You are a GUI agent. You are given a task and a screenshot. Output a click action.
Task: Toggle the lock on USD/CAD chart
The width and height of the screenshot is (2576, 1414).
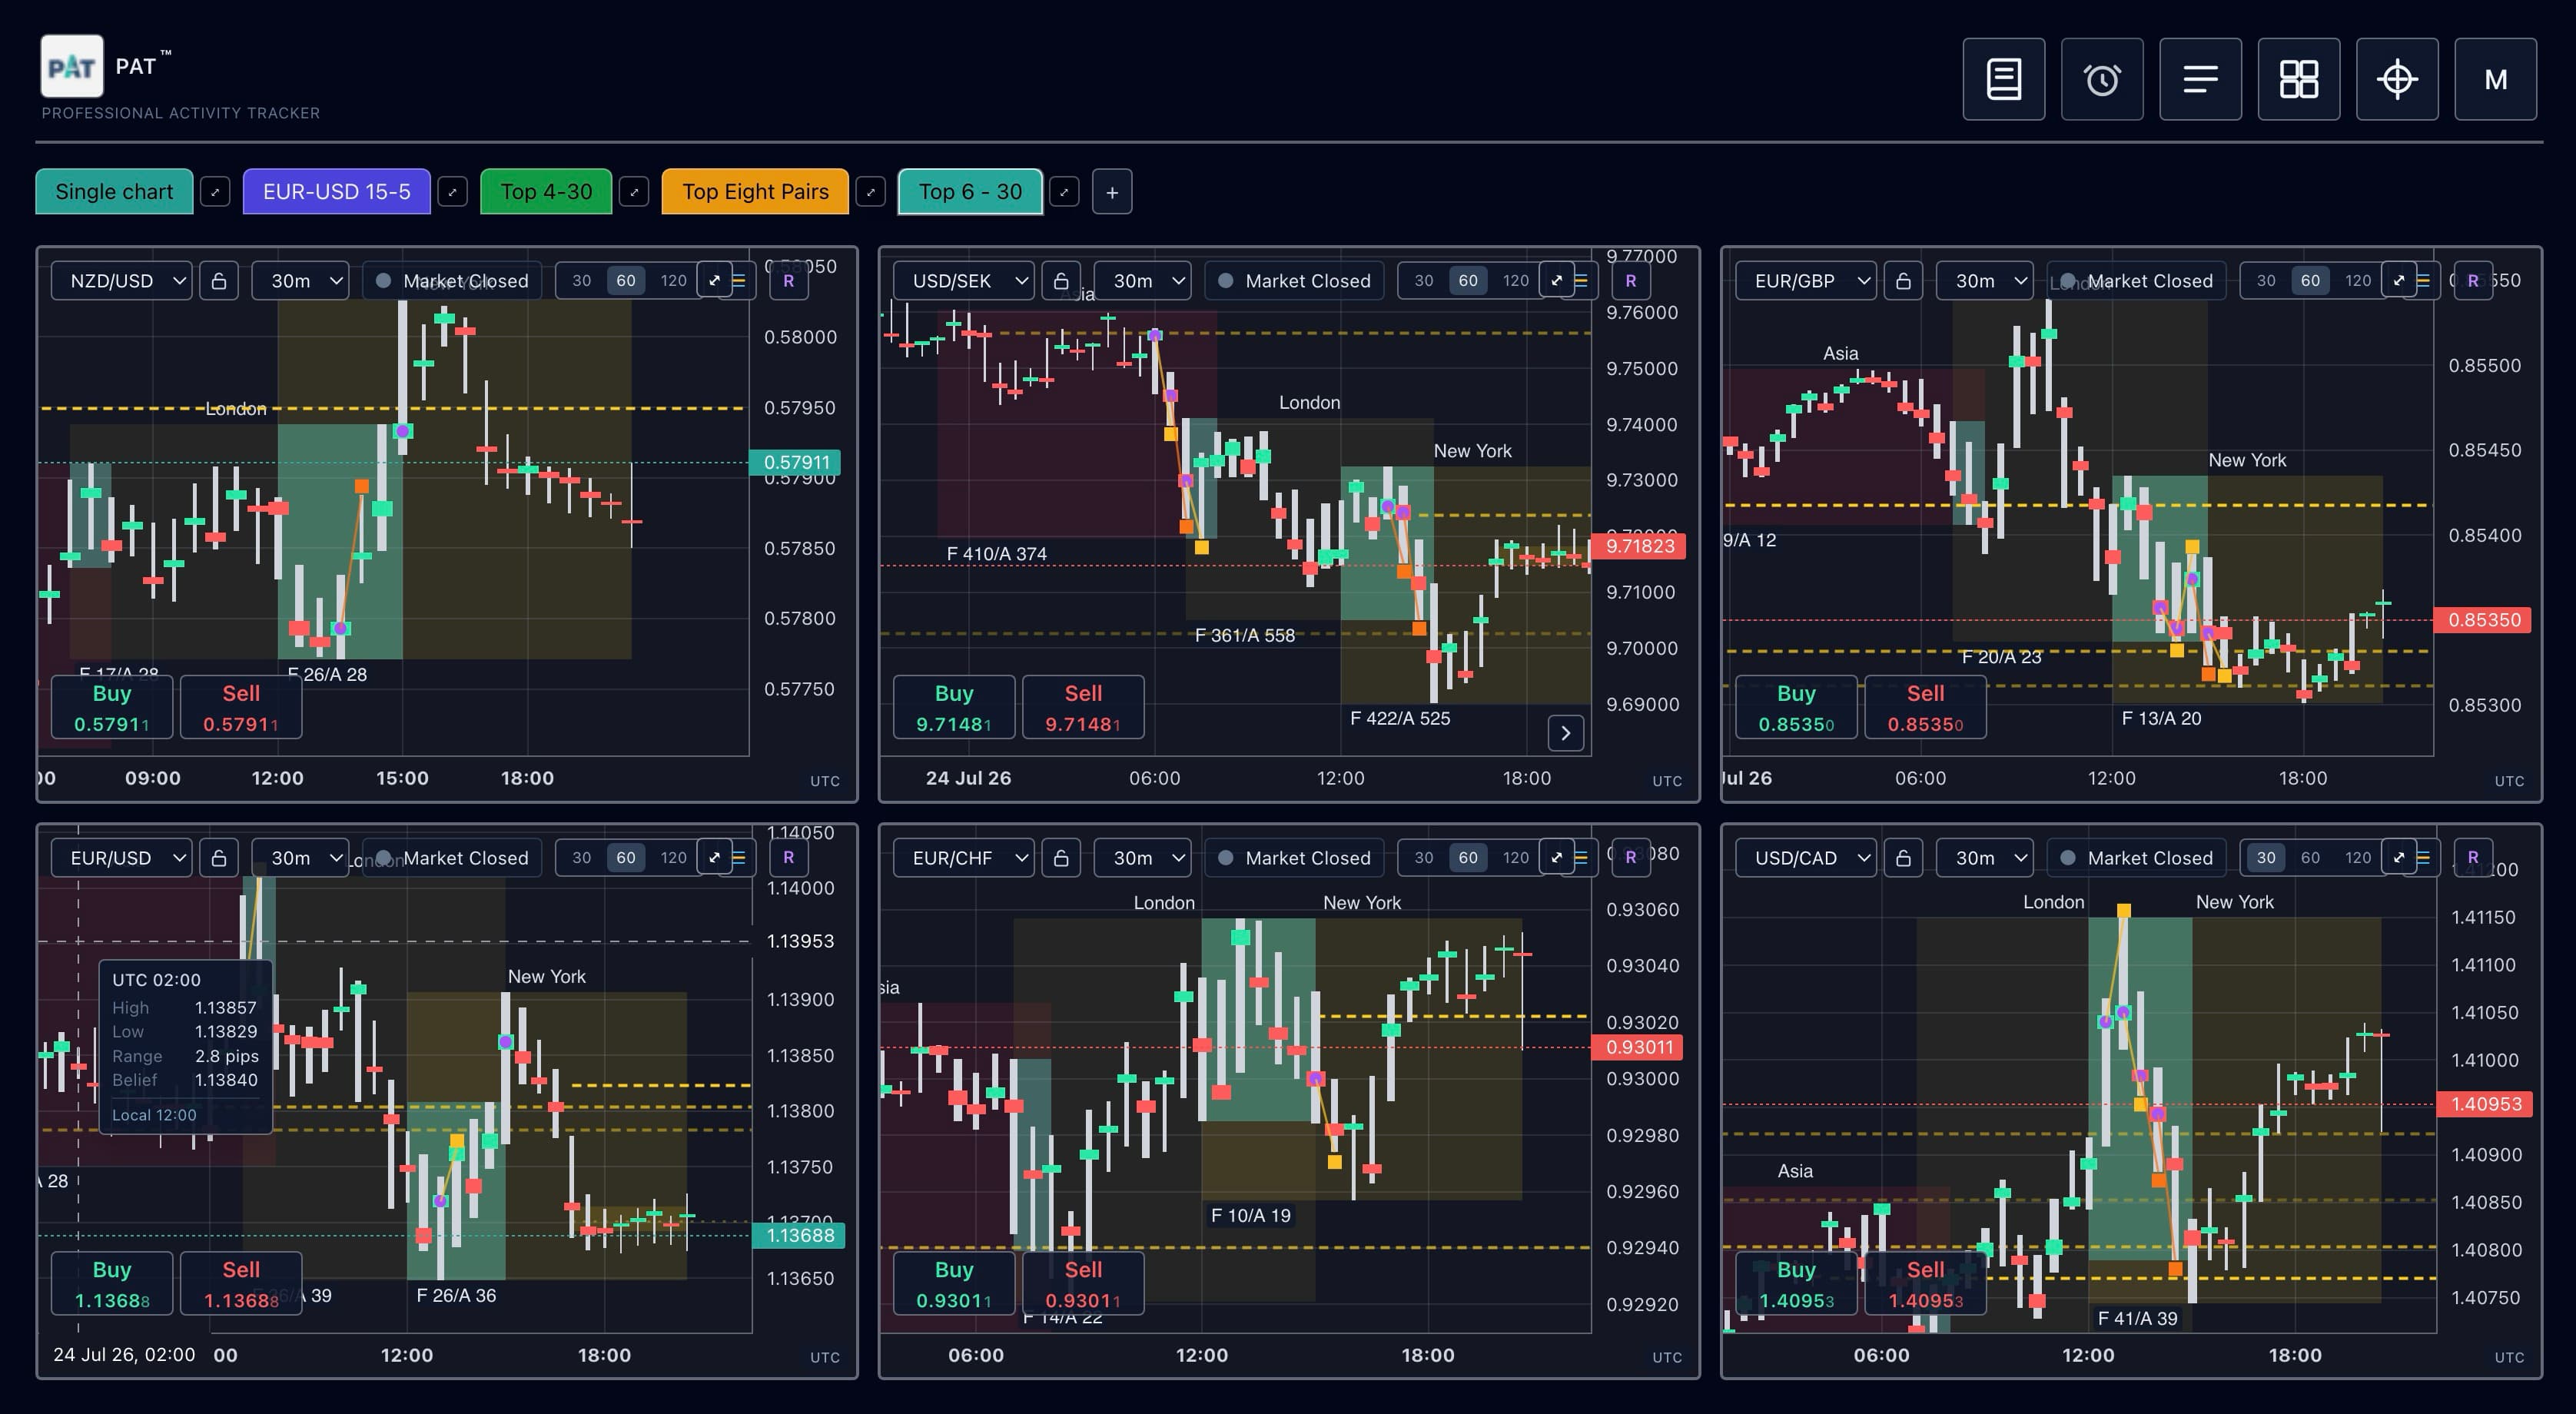1903,858
